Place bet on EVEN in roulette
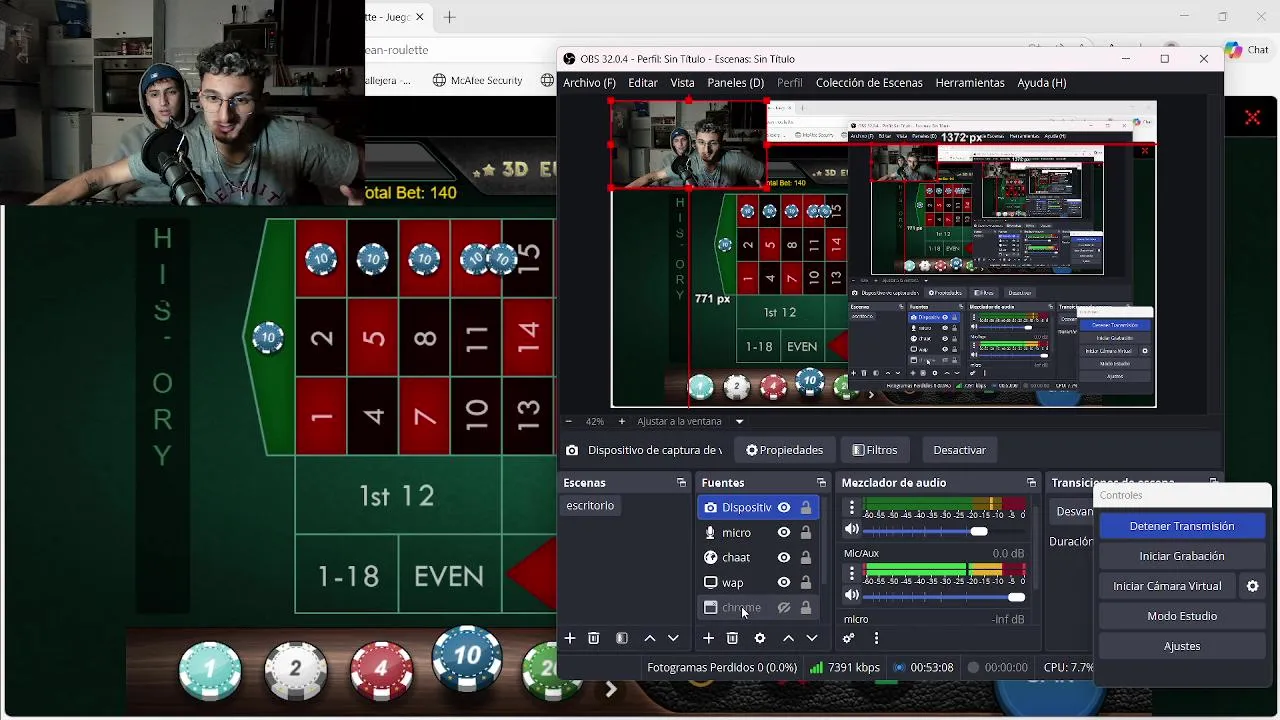This screenshot has height=720, width=1280. (x=449, y=576)
